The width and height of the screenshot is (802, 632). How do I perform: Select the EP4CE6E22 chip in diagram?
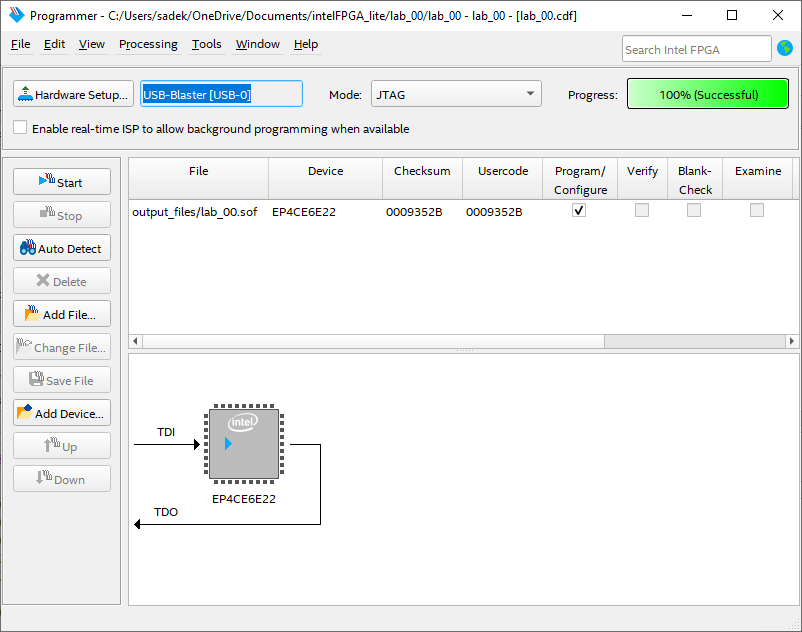244,443
